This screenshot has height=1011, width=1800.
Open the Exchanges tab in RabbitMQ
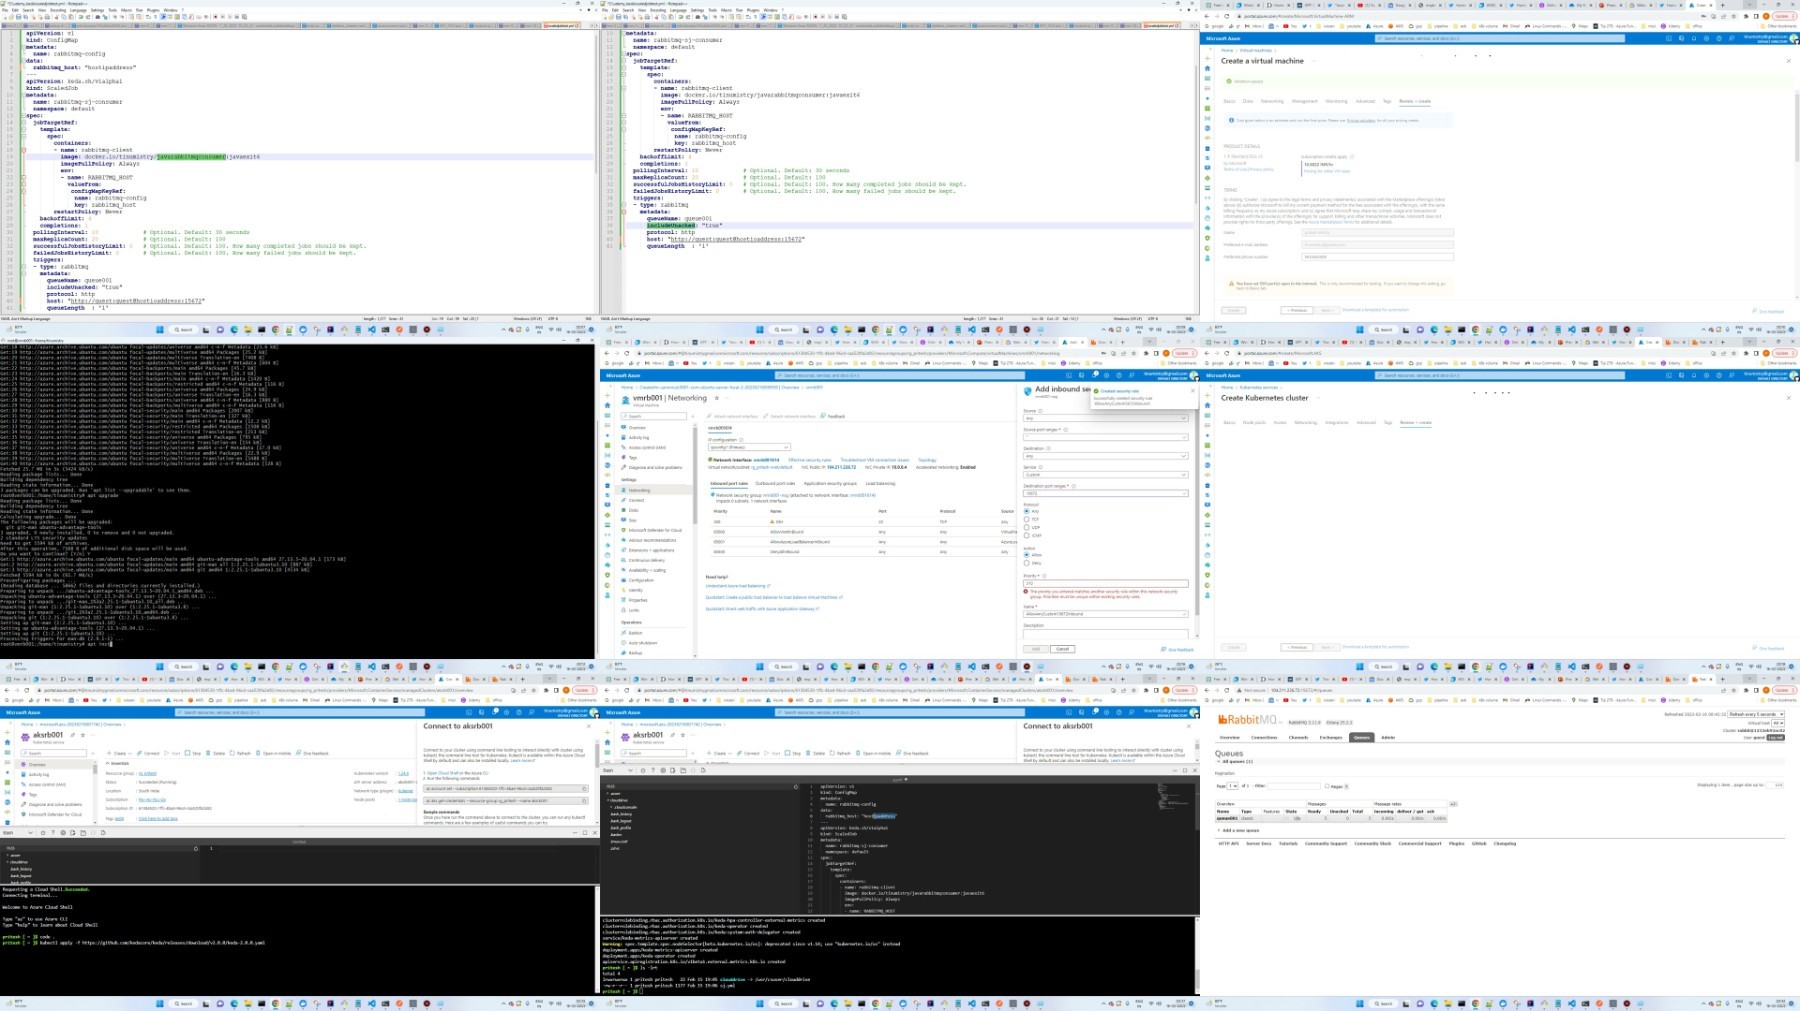1330,737
